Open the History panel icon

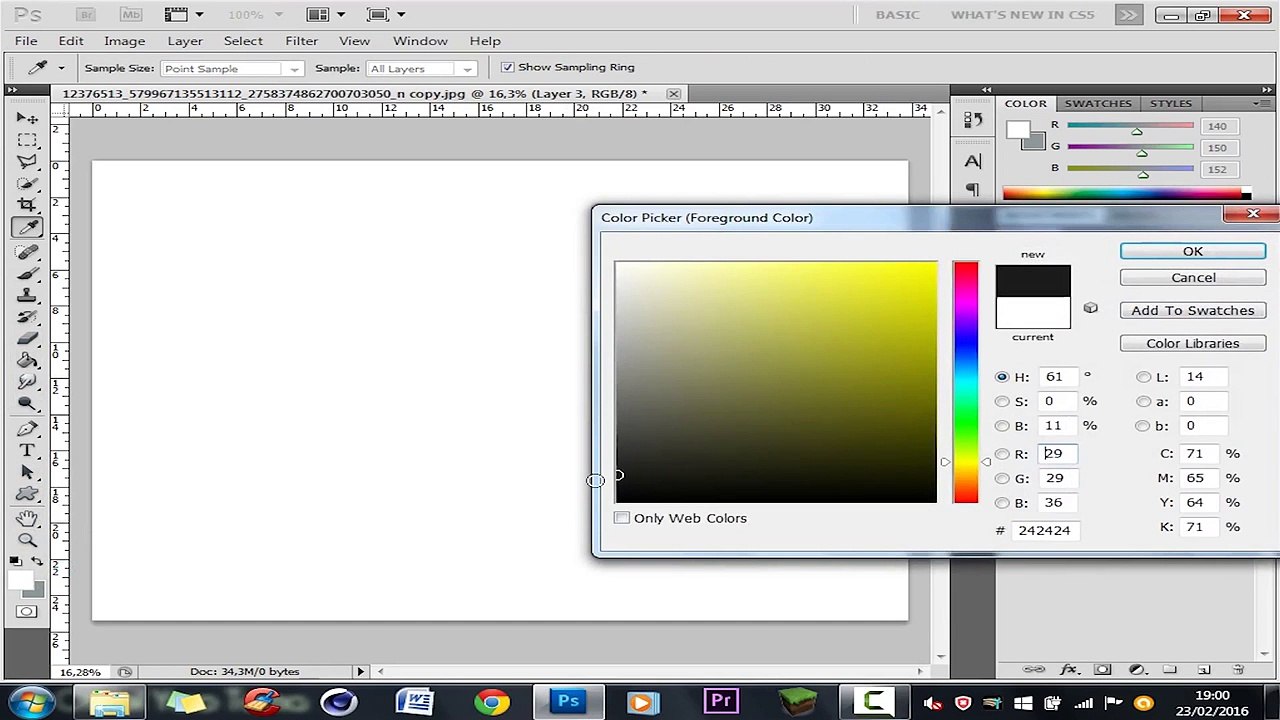pos(973,119)
